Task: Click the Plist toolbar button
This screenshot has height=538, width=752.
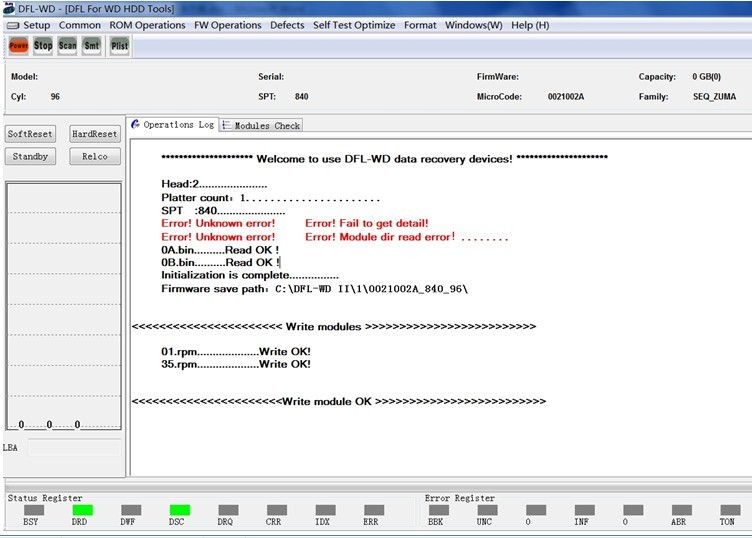Action: [119, 46]
